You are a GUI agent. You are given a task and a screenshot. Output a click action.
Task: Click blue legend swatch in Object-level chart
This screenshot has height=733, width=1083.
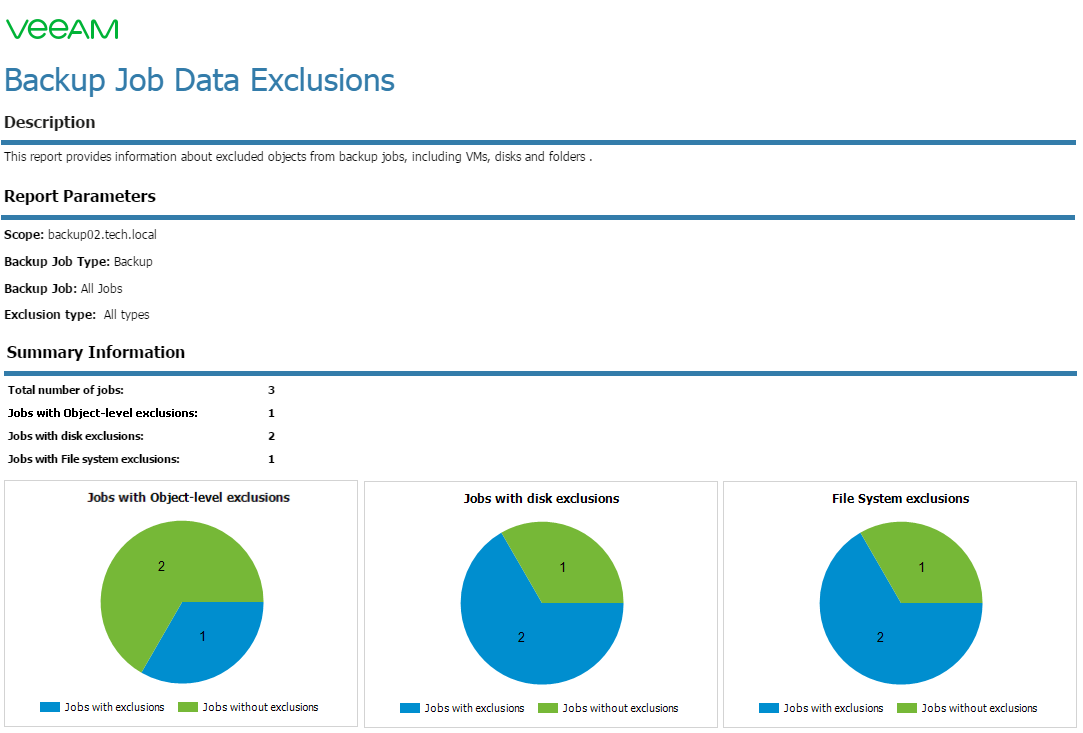tap(50, 707)
